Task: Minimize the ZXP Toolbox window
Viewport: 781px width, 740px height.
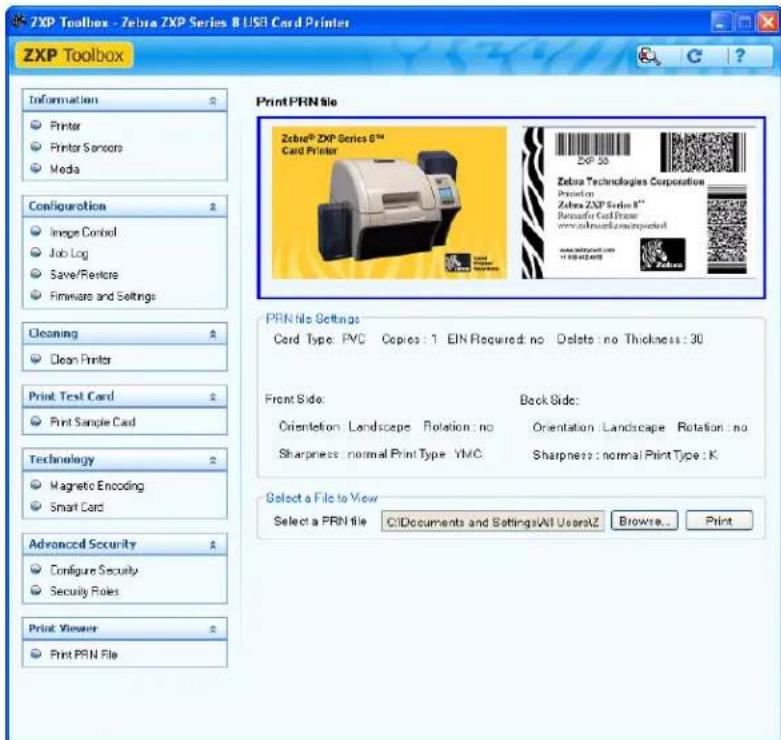Action: click(x=720, y=22)
